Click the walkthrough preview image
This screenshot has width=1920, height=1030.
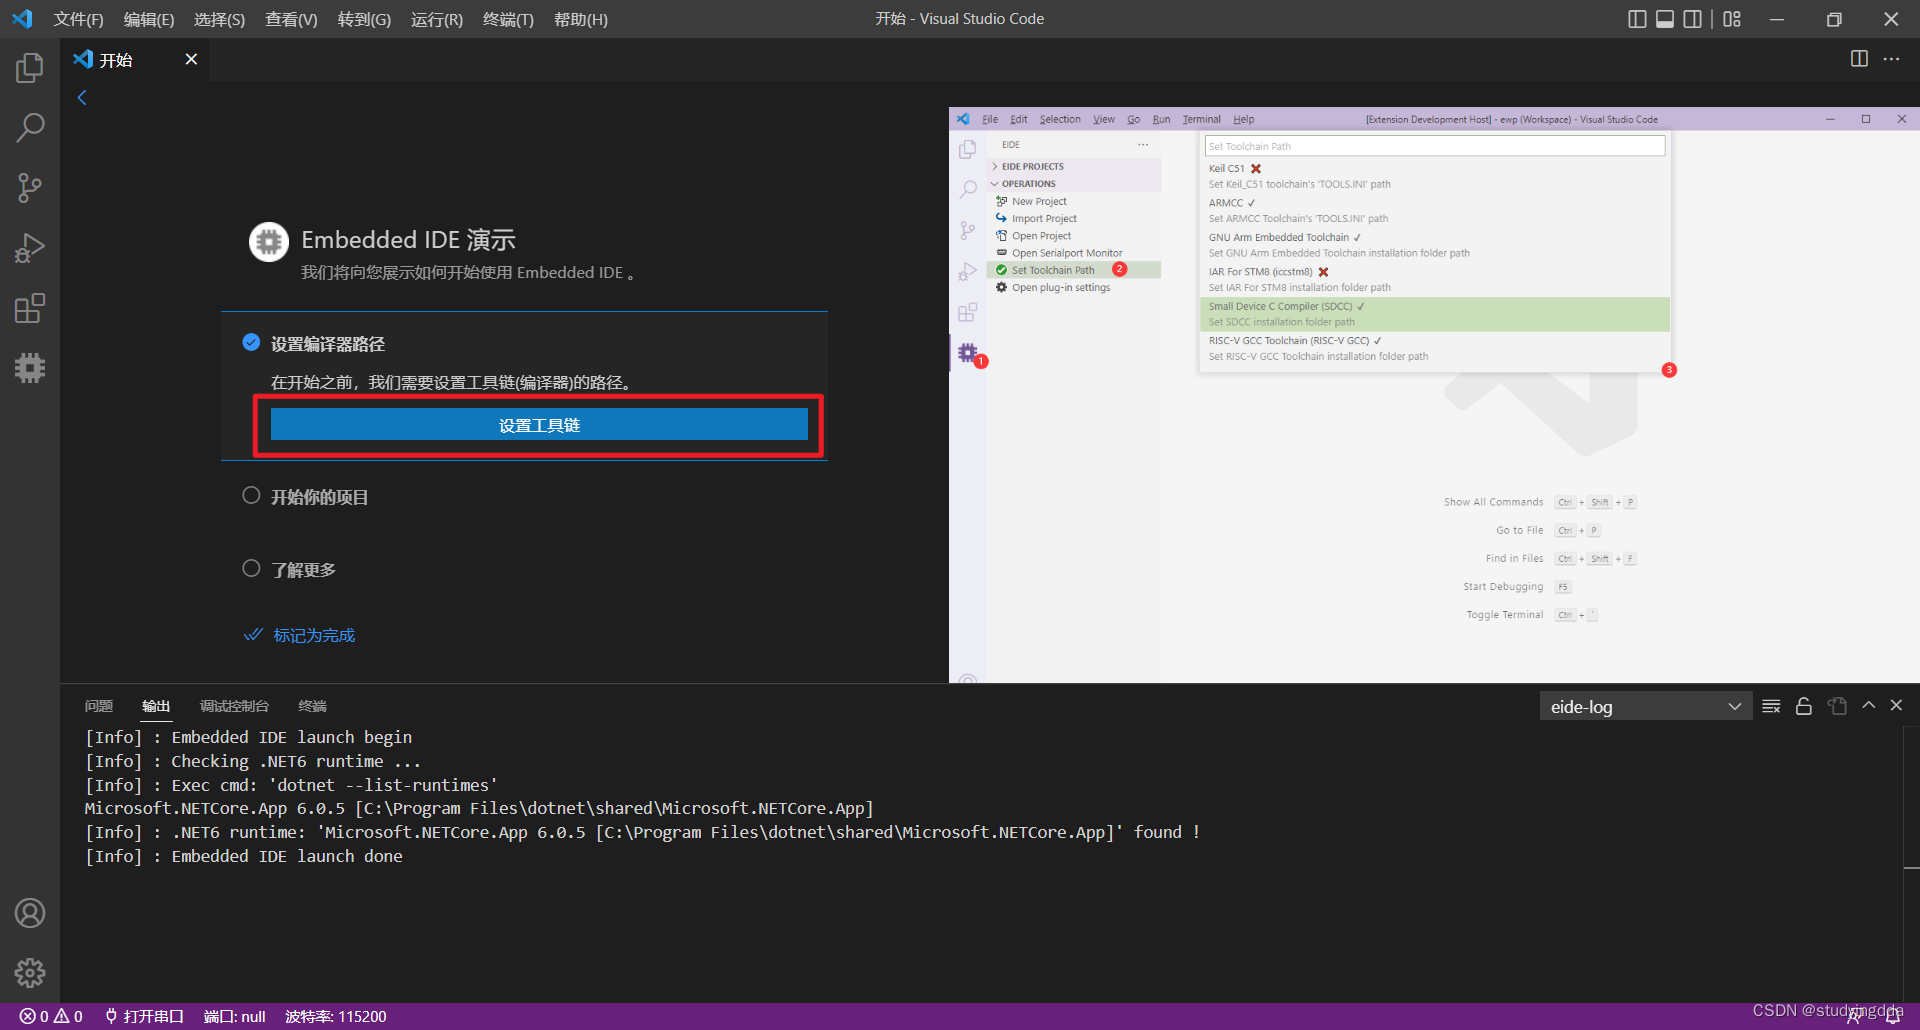tap(1434, 395)
